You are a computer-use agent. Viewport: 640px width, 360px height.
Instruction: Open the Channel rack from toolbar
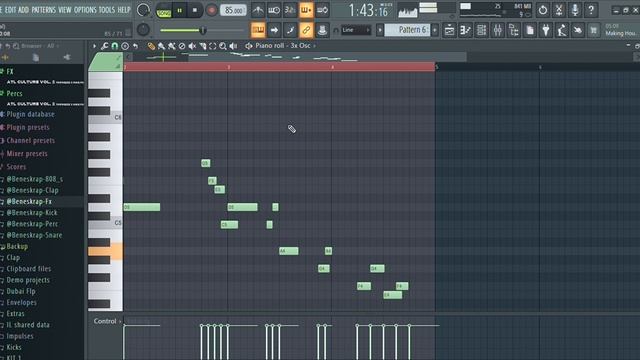pos(482,30)
